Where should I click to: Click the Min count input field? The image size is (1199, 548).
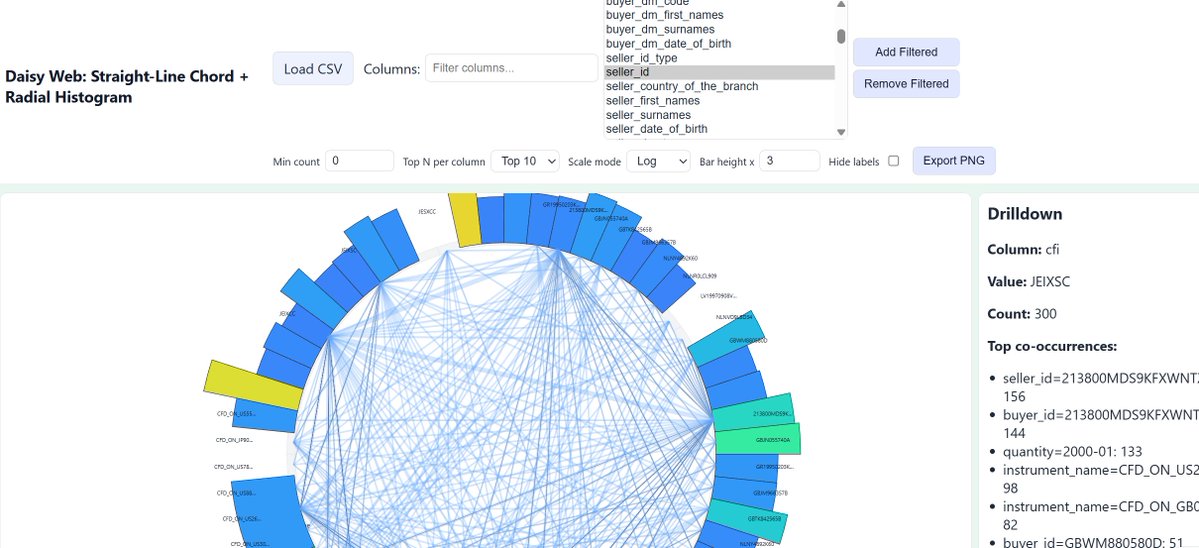[359, 161]
